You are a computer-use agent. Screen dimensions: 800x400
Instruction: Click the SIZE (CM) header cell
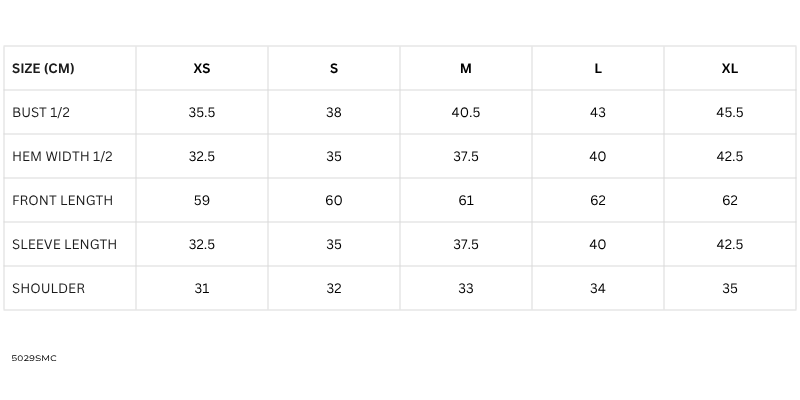coord(43,69)
